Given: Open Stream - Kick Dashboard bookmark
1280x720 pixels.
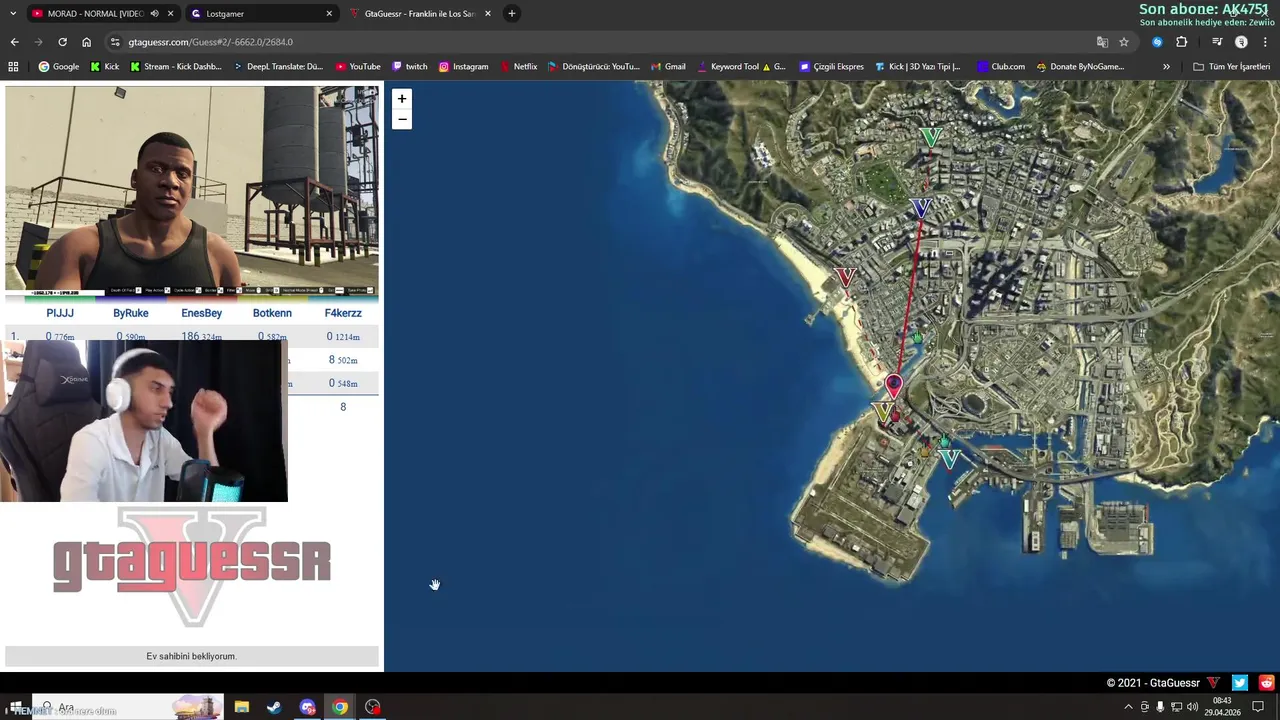Looking at the screenshot, I should (x=176, y=67).
